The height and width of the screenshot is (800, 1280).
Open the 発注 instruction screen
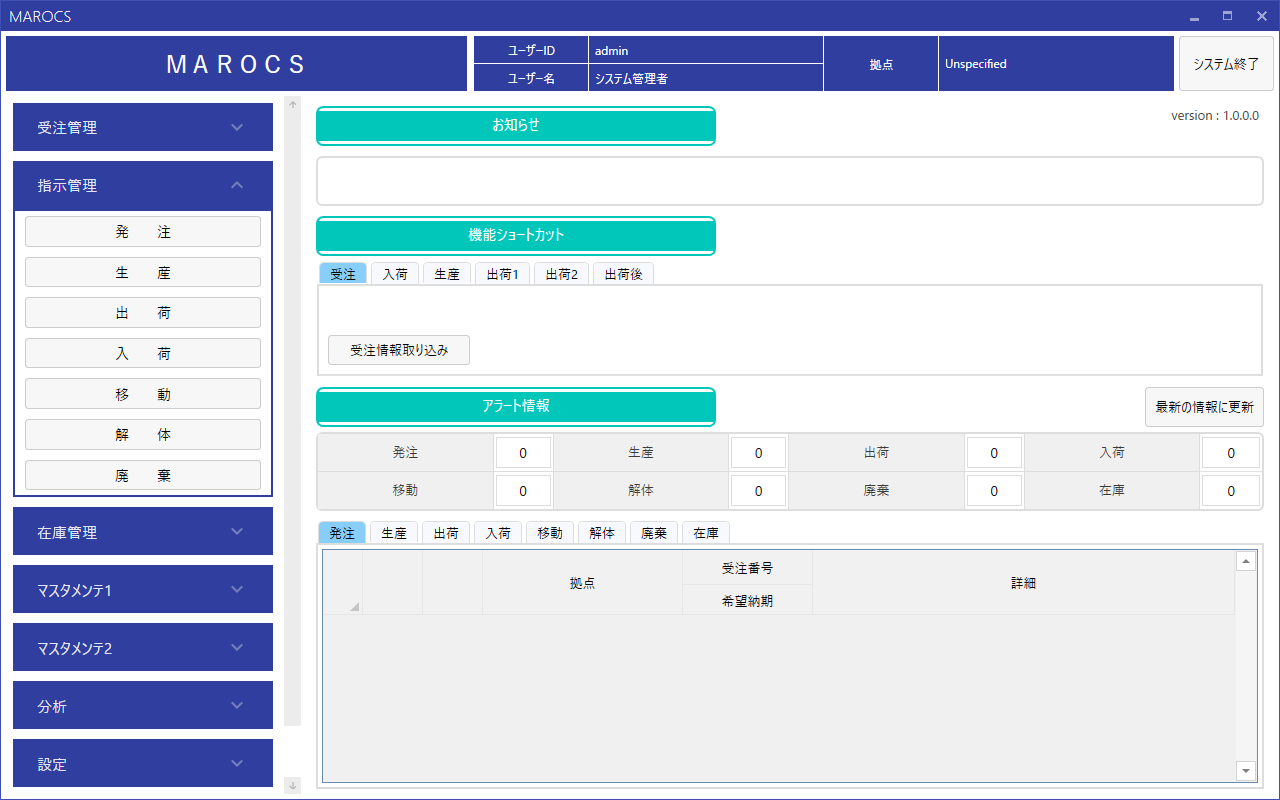143,231
